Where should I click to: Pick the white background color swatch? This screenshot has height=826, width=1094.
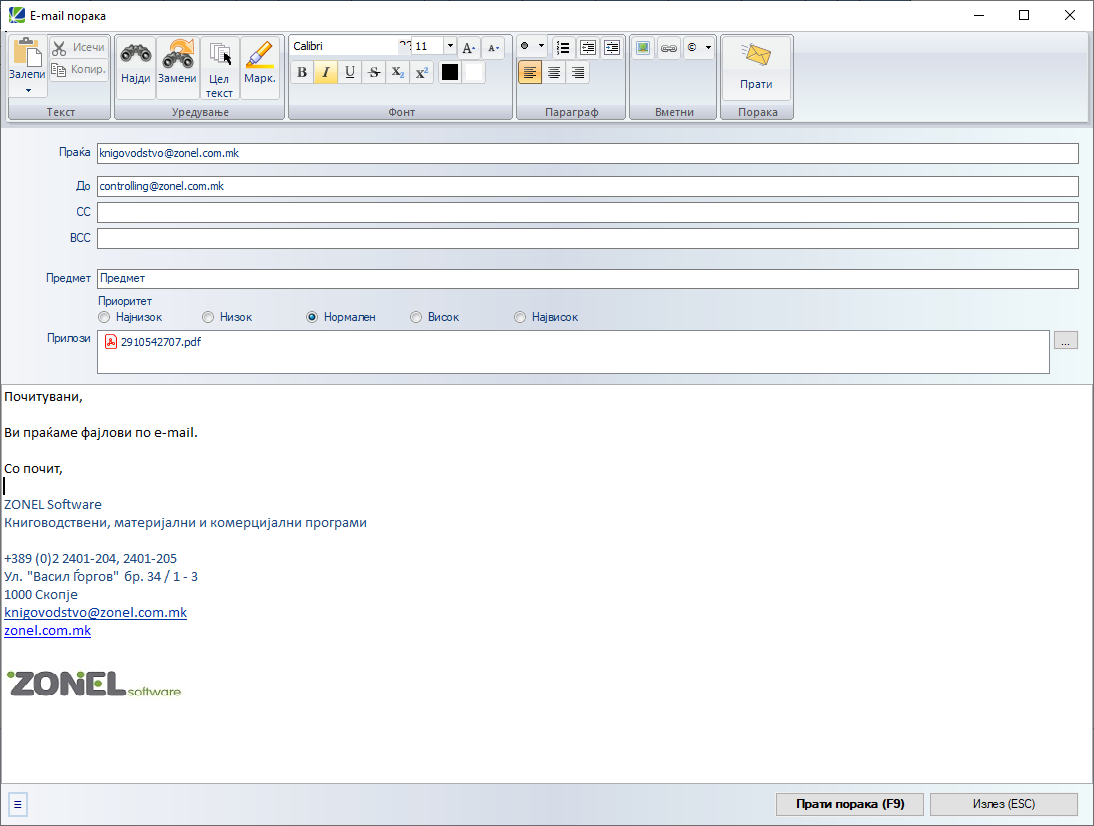click(x=474, y=72)
